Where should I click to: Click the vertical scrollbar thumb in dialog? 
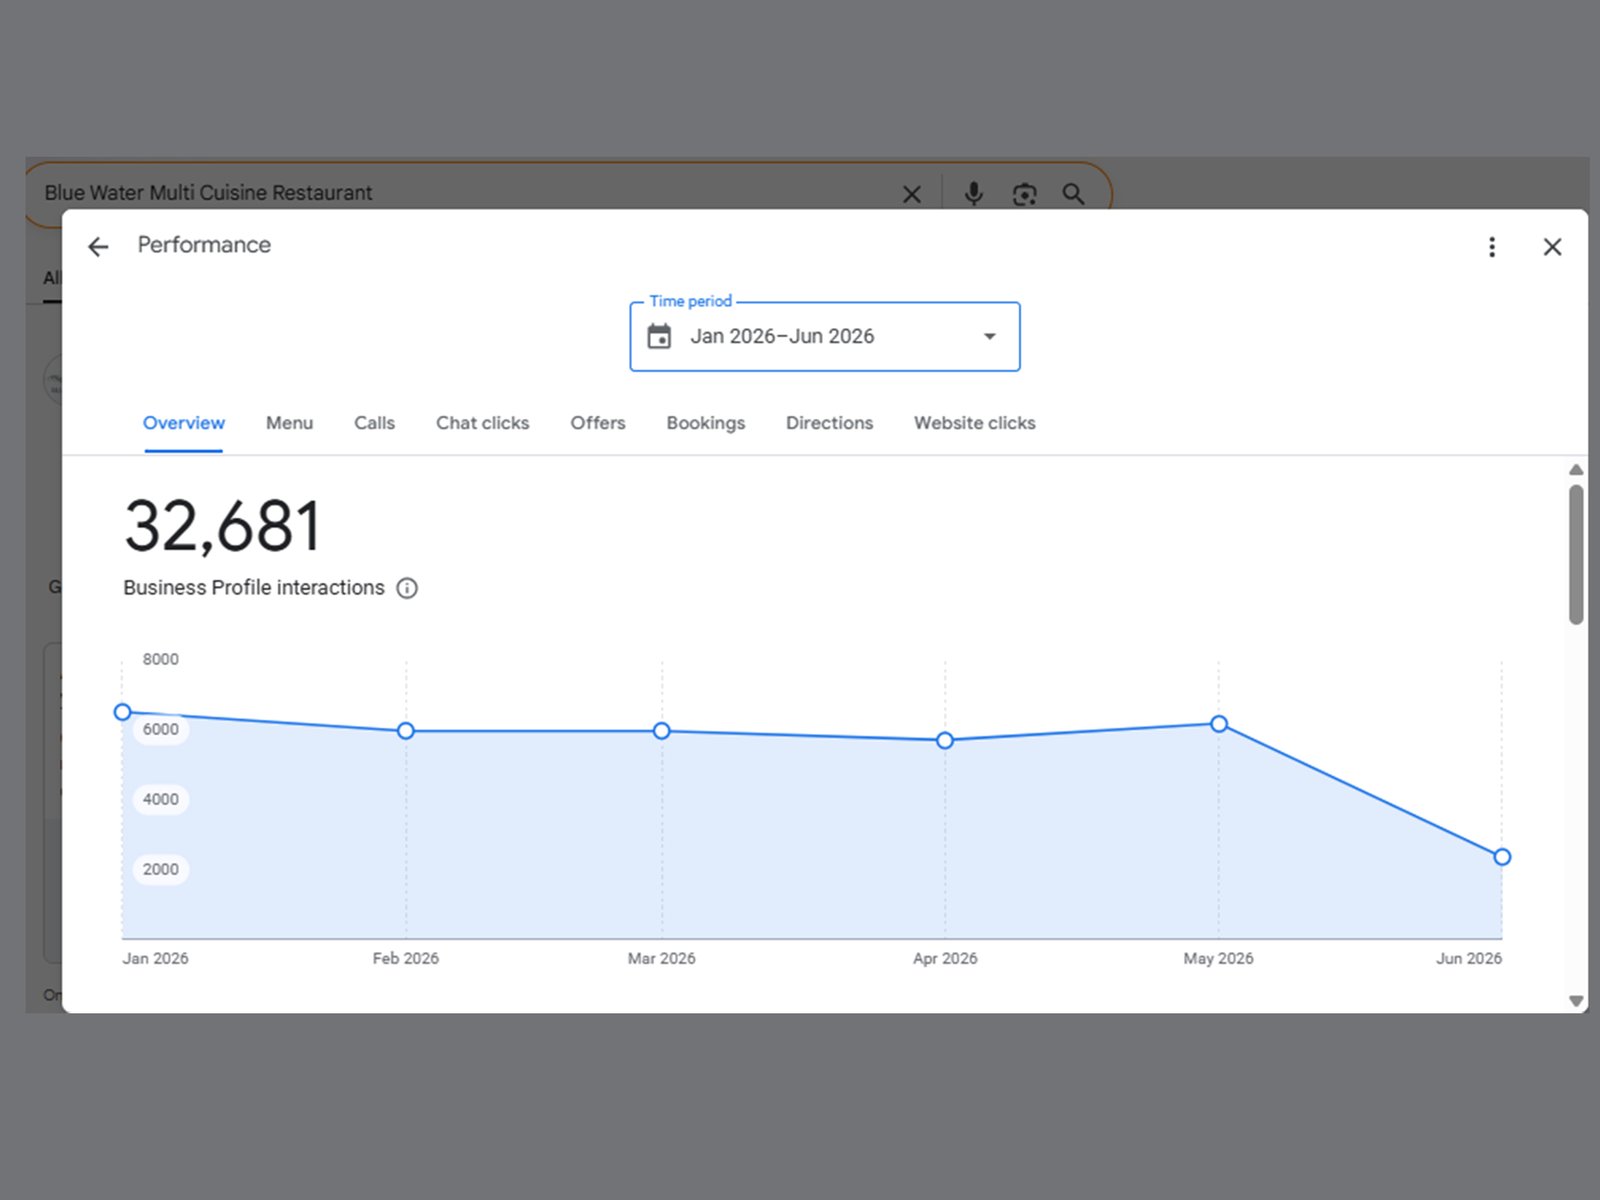1576,555
